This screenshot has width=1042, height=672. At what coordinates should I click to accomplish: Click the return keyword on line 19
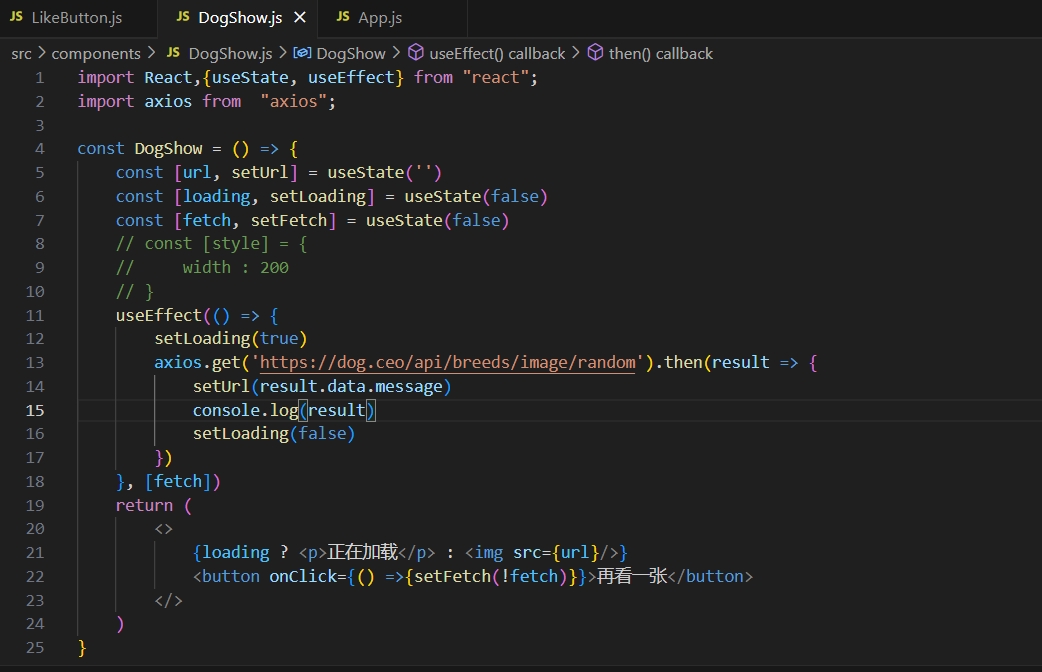coord(144,506)
